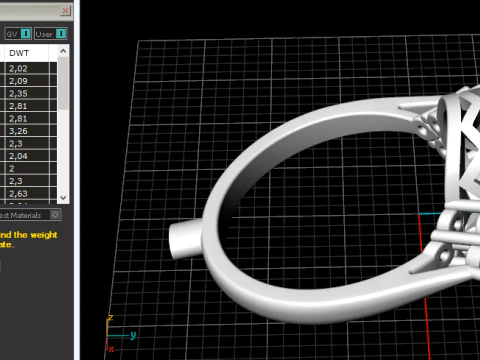Select the 3,26 DWT cell
The width and height of the screenshot is (480, 360).
coord(27,131)
